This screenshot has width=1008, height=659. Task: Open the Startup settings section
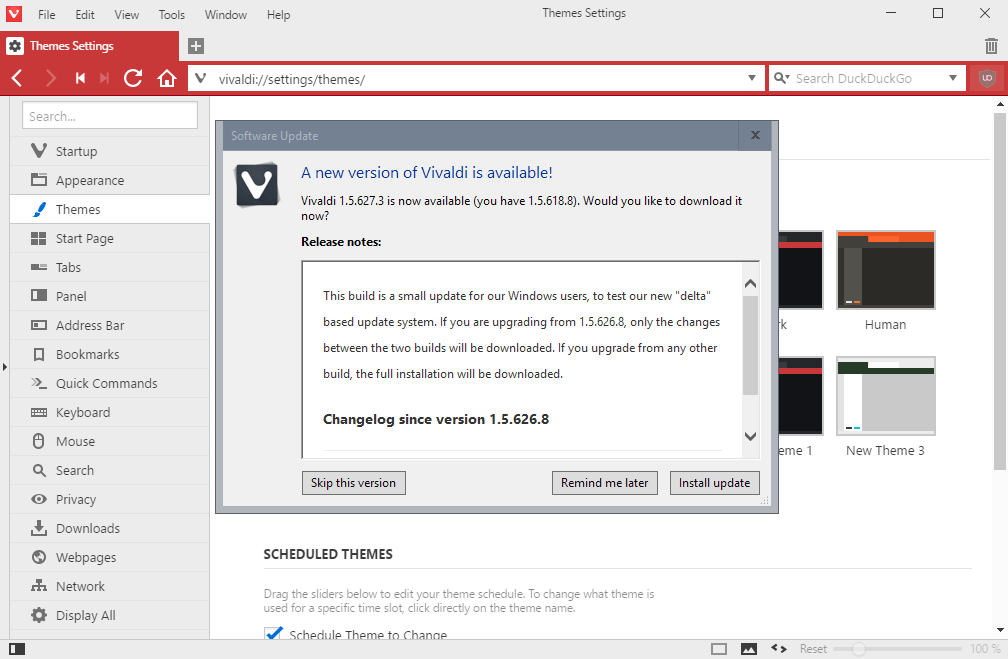(x=109, y=151)
